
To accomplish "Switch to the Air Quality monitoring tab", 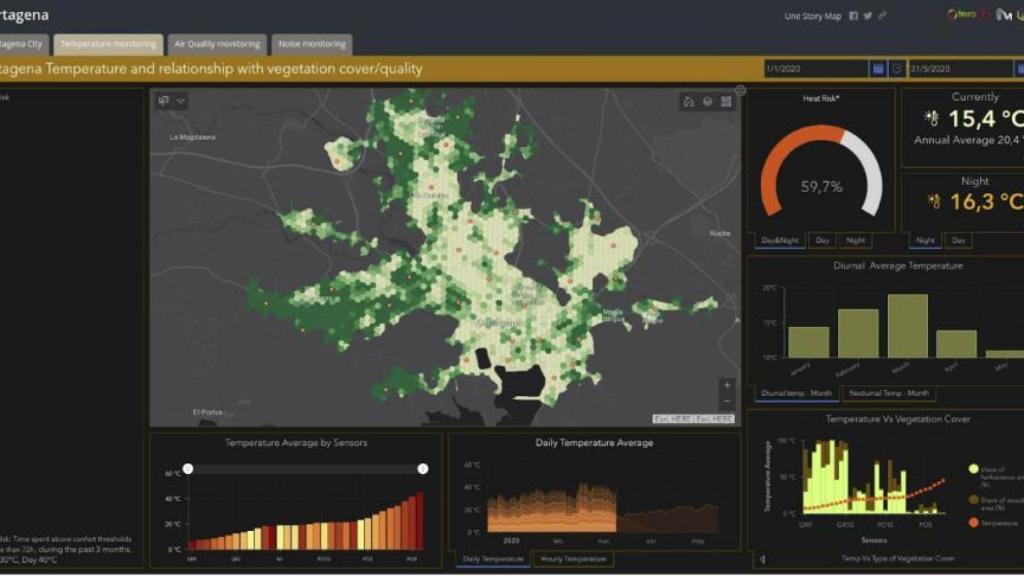I will pyautogui.click(x=217, y=44).
